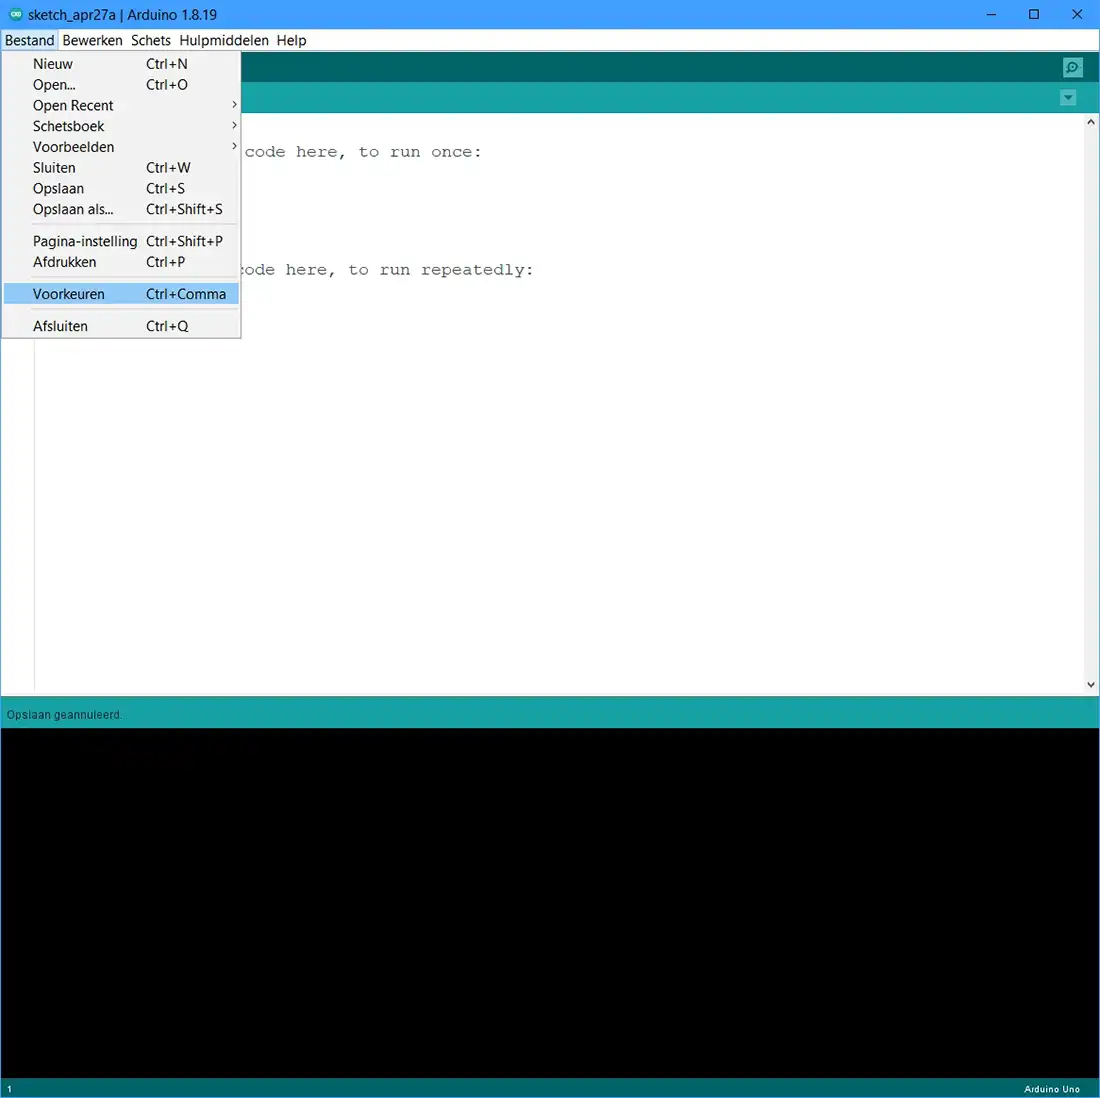Viewport: 1100px width, 1098px height.
Task: Choose Nieuw to create a sketch
Action: point(120,64)
